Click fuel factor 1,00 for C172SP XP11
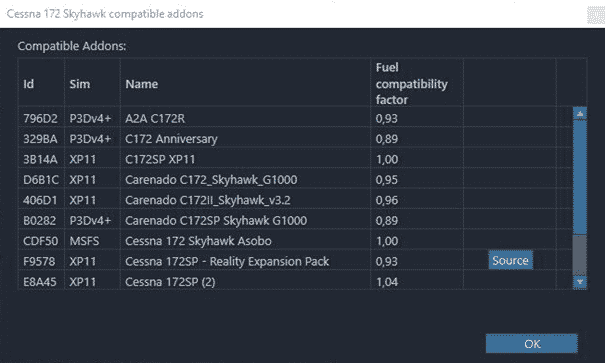Screen dimensions: 605x363 coord(387,159)
